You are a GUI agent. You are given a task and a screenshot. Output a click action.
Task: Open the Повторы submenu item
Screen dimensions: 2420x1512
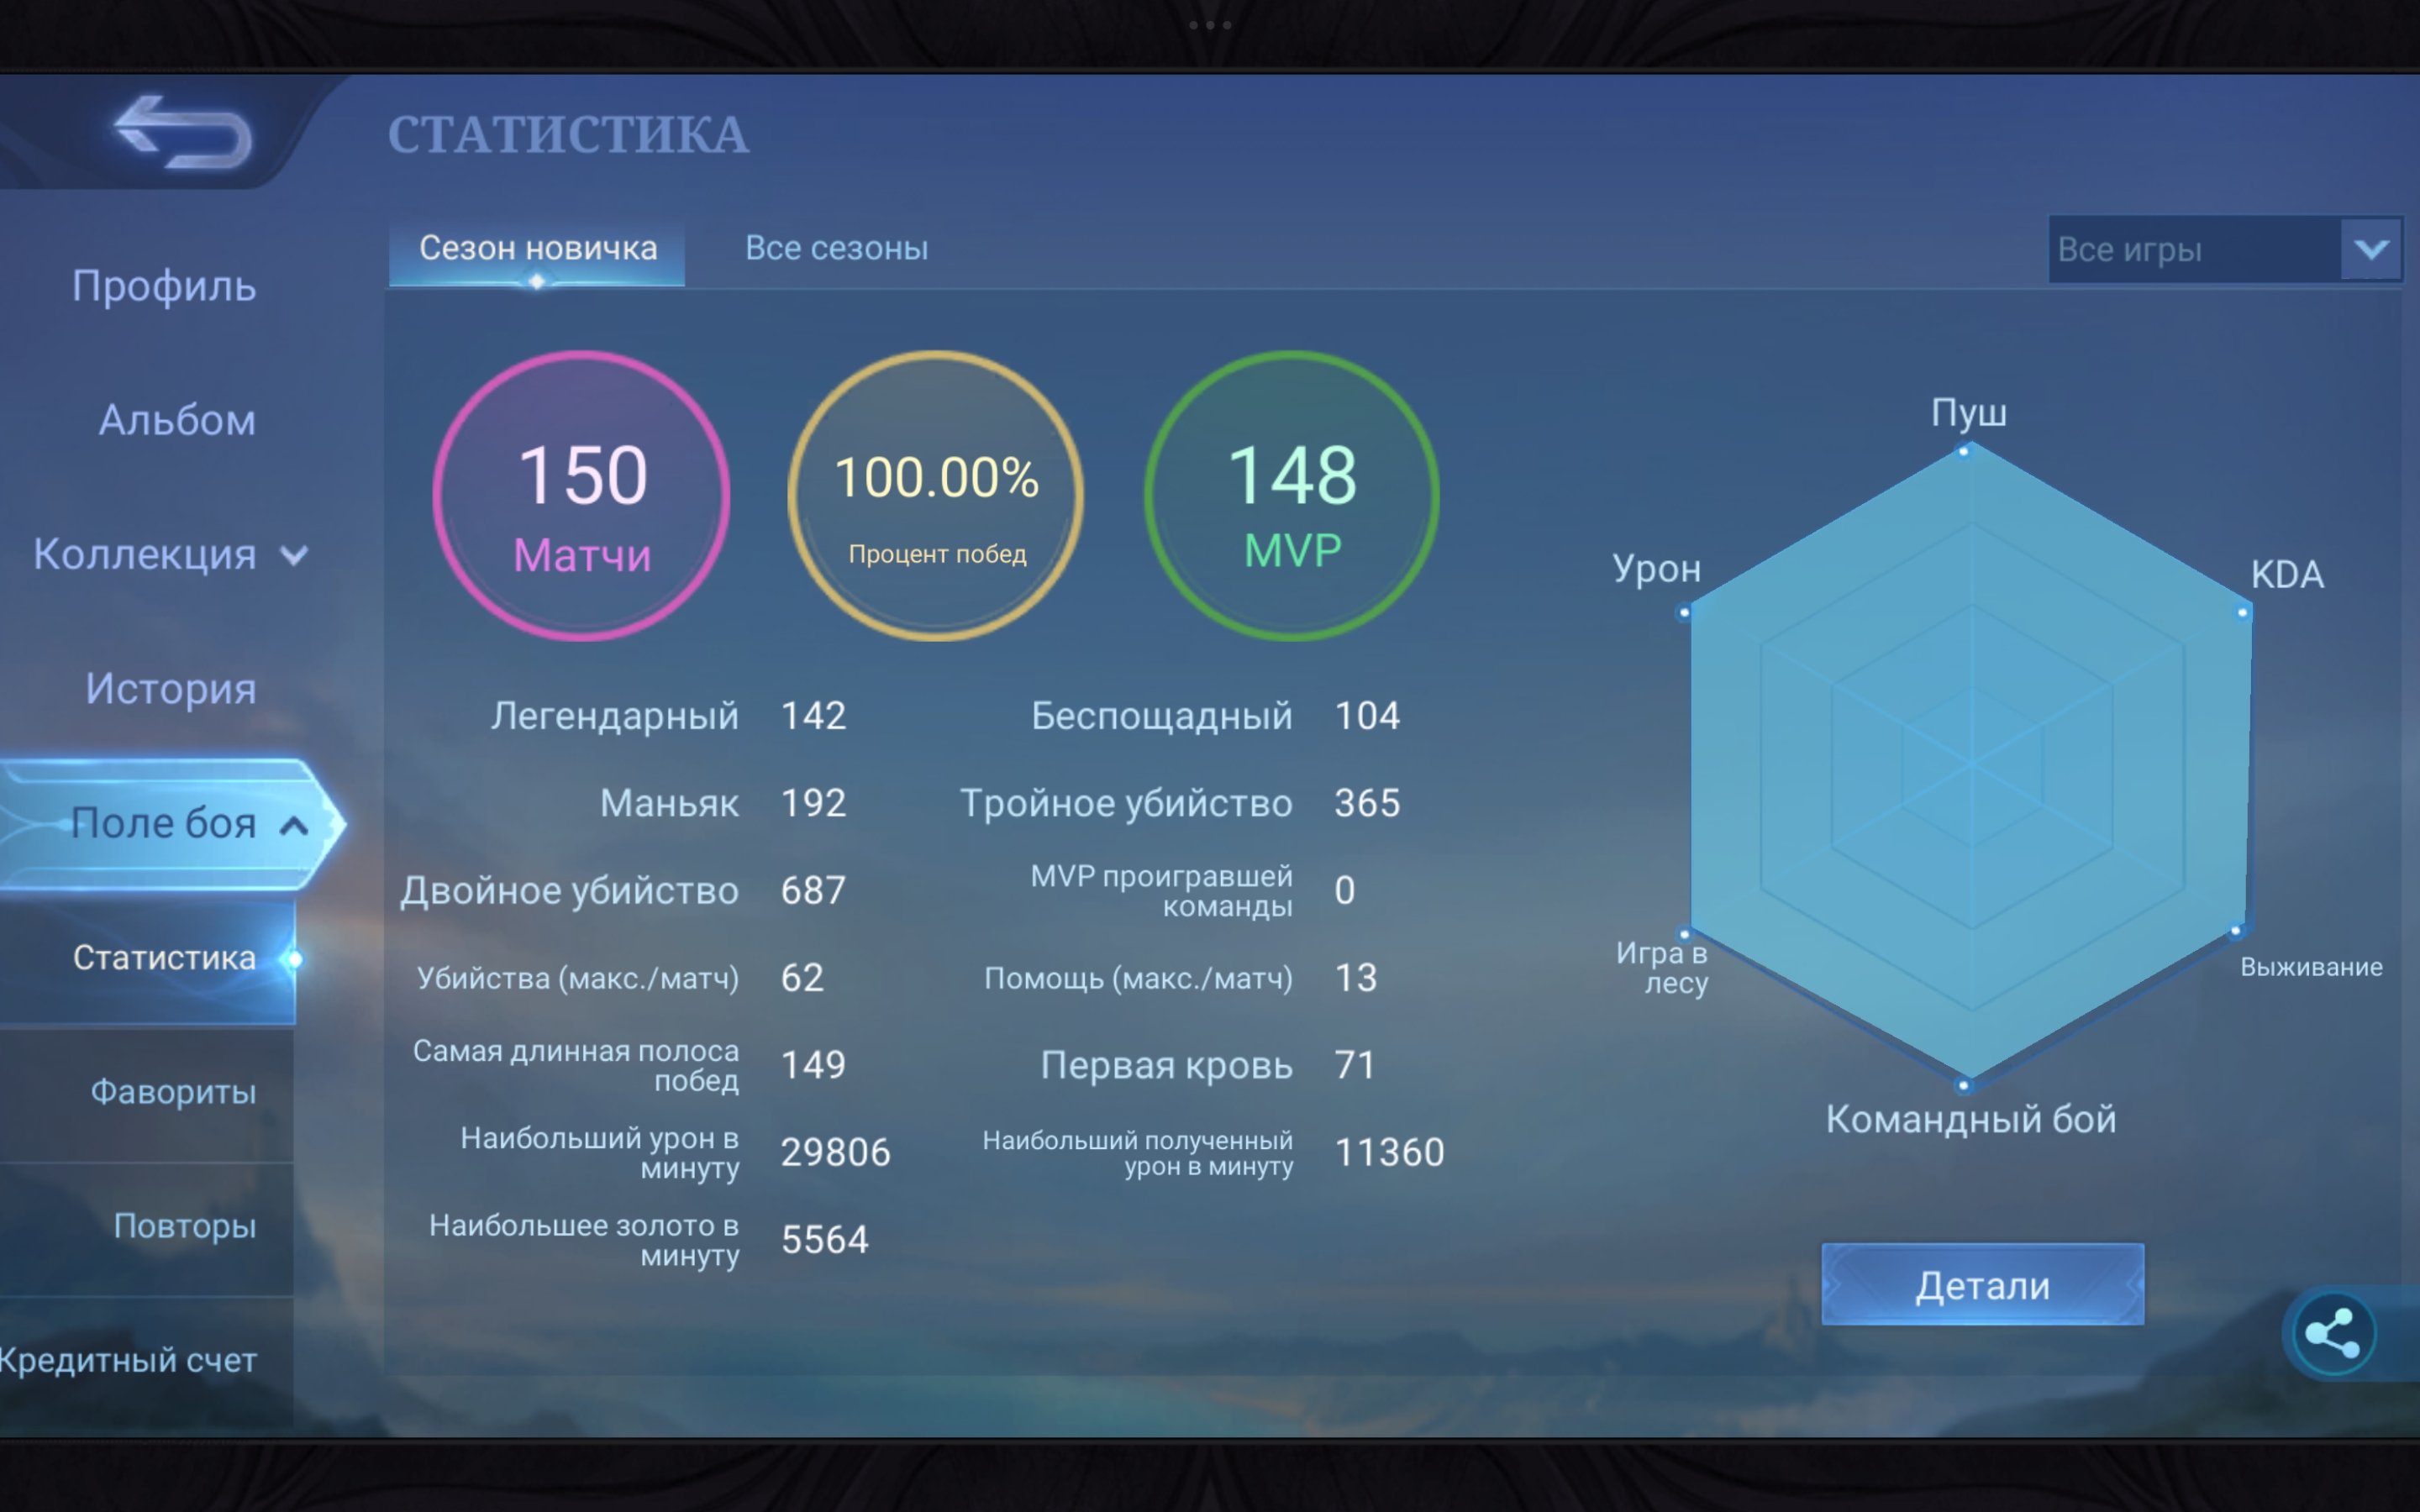click(x=185, y=1226)
